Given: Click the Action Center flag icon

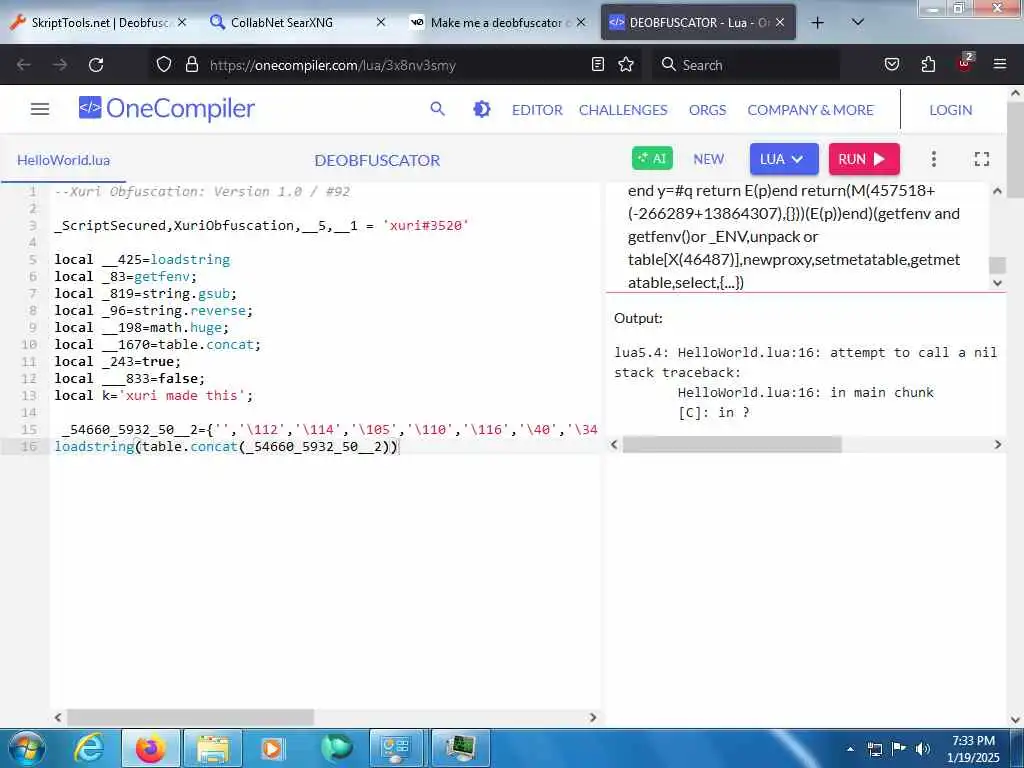Looking at the screenshot, I should [899, 749].
